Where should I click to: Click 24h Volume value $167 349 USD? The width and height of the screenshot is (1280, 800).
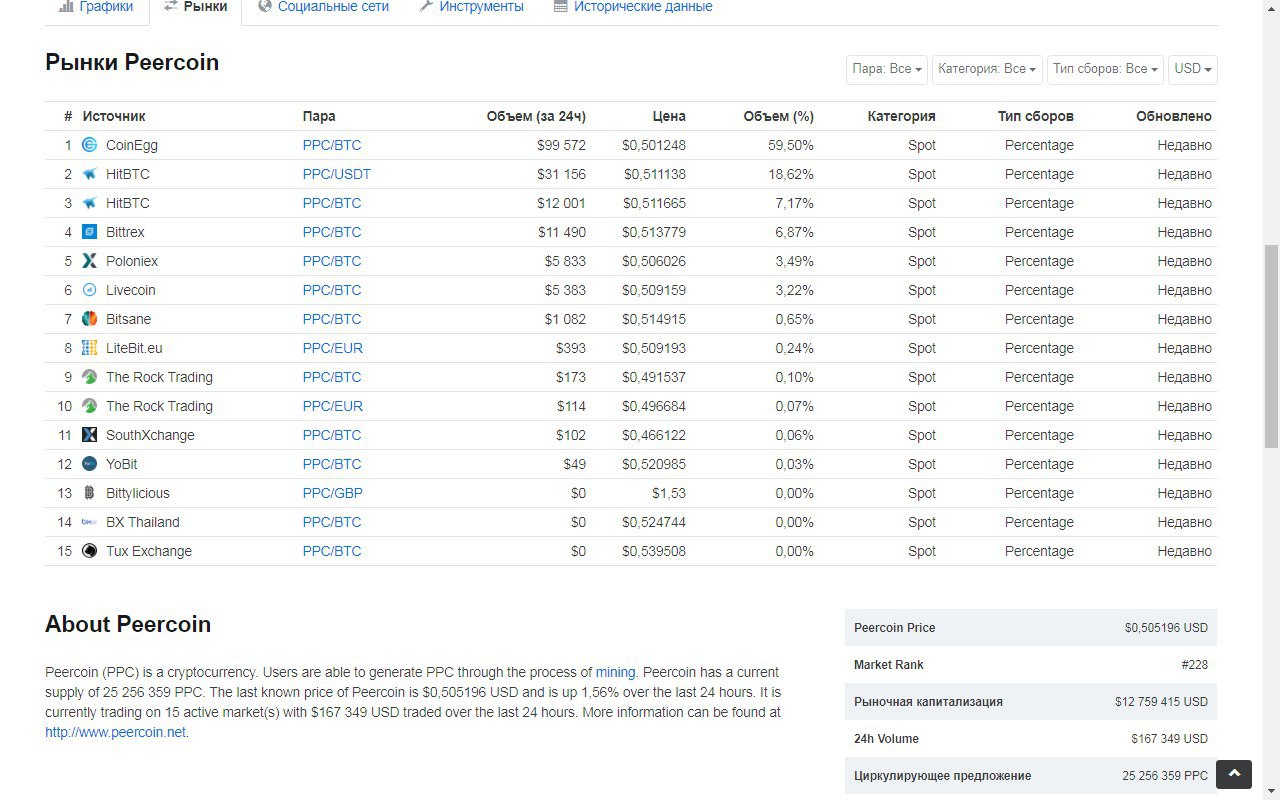pyautogui.click(x=1169, y=739)
